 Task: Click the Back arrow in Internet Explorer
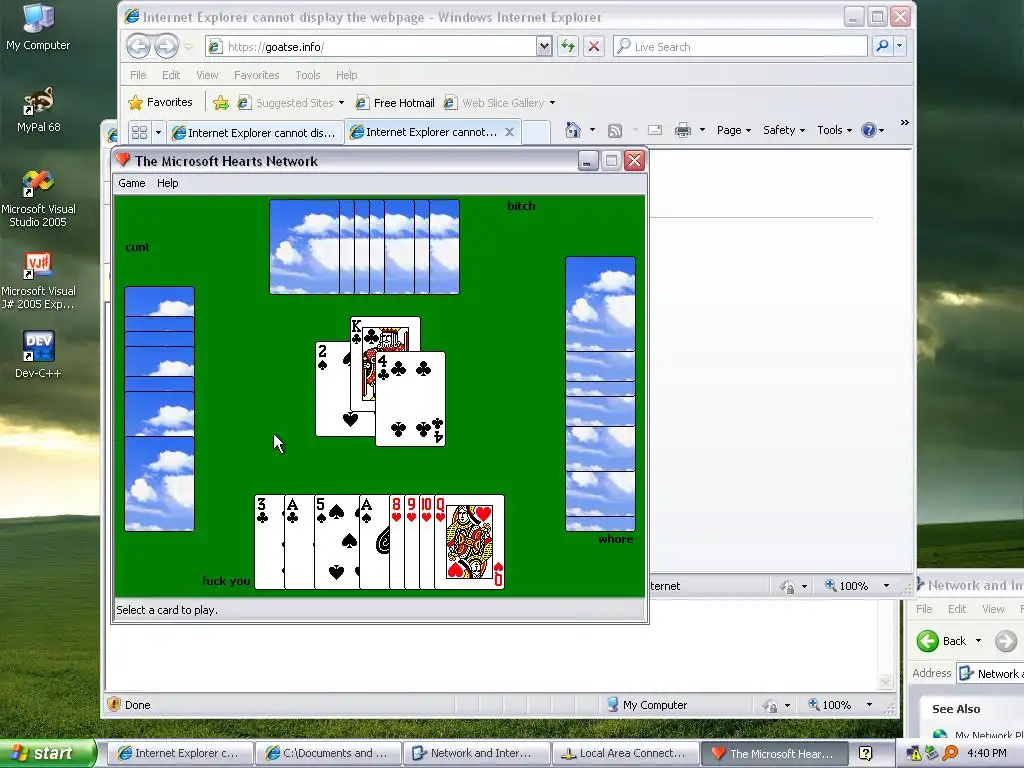[x=138, y=46]
